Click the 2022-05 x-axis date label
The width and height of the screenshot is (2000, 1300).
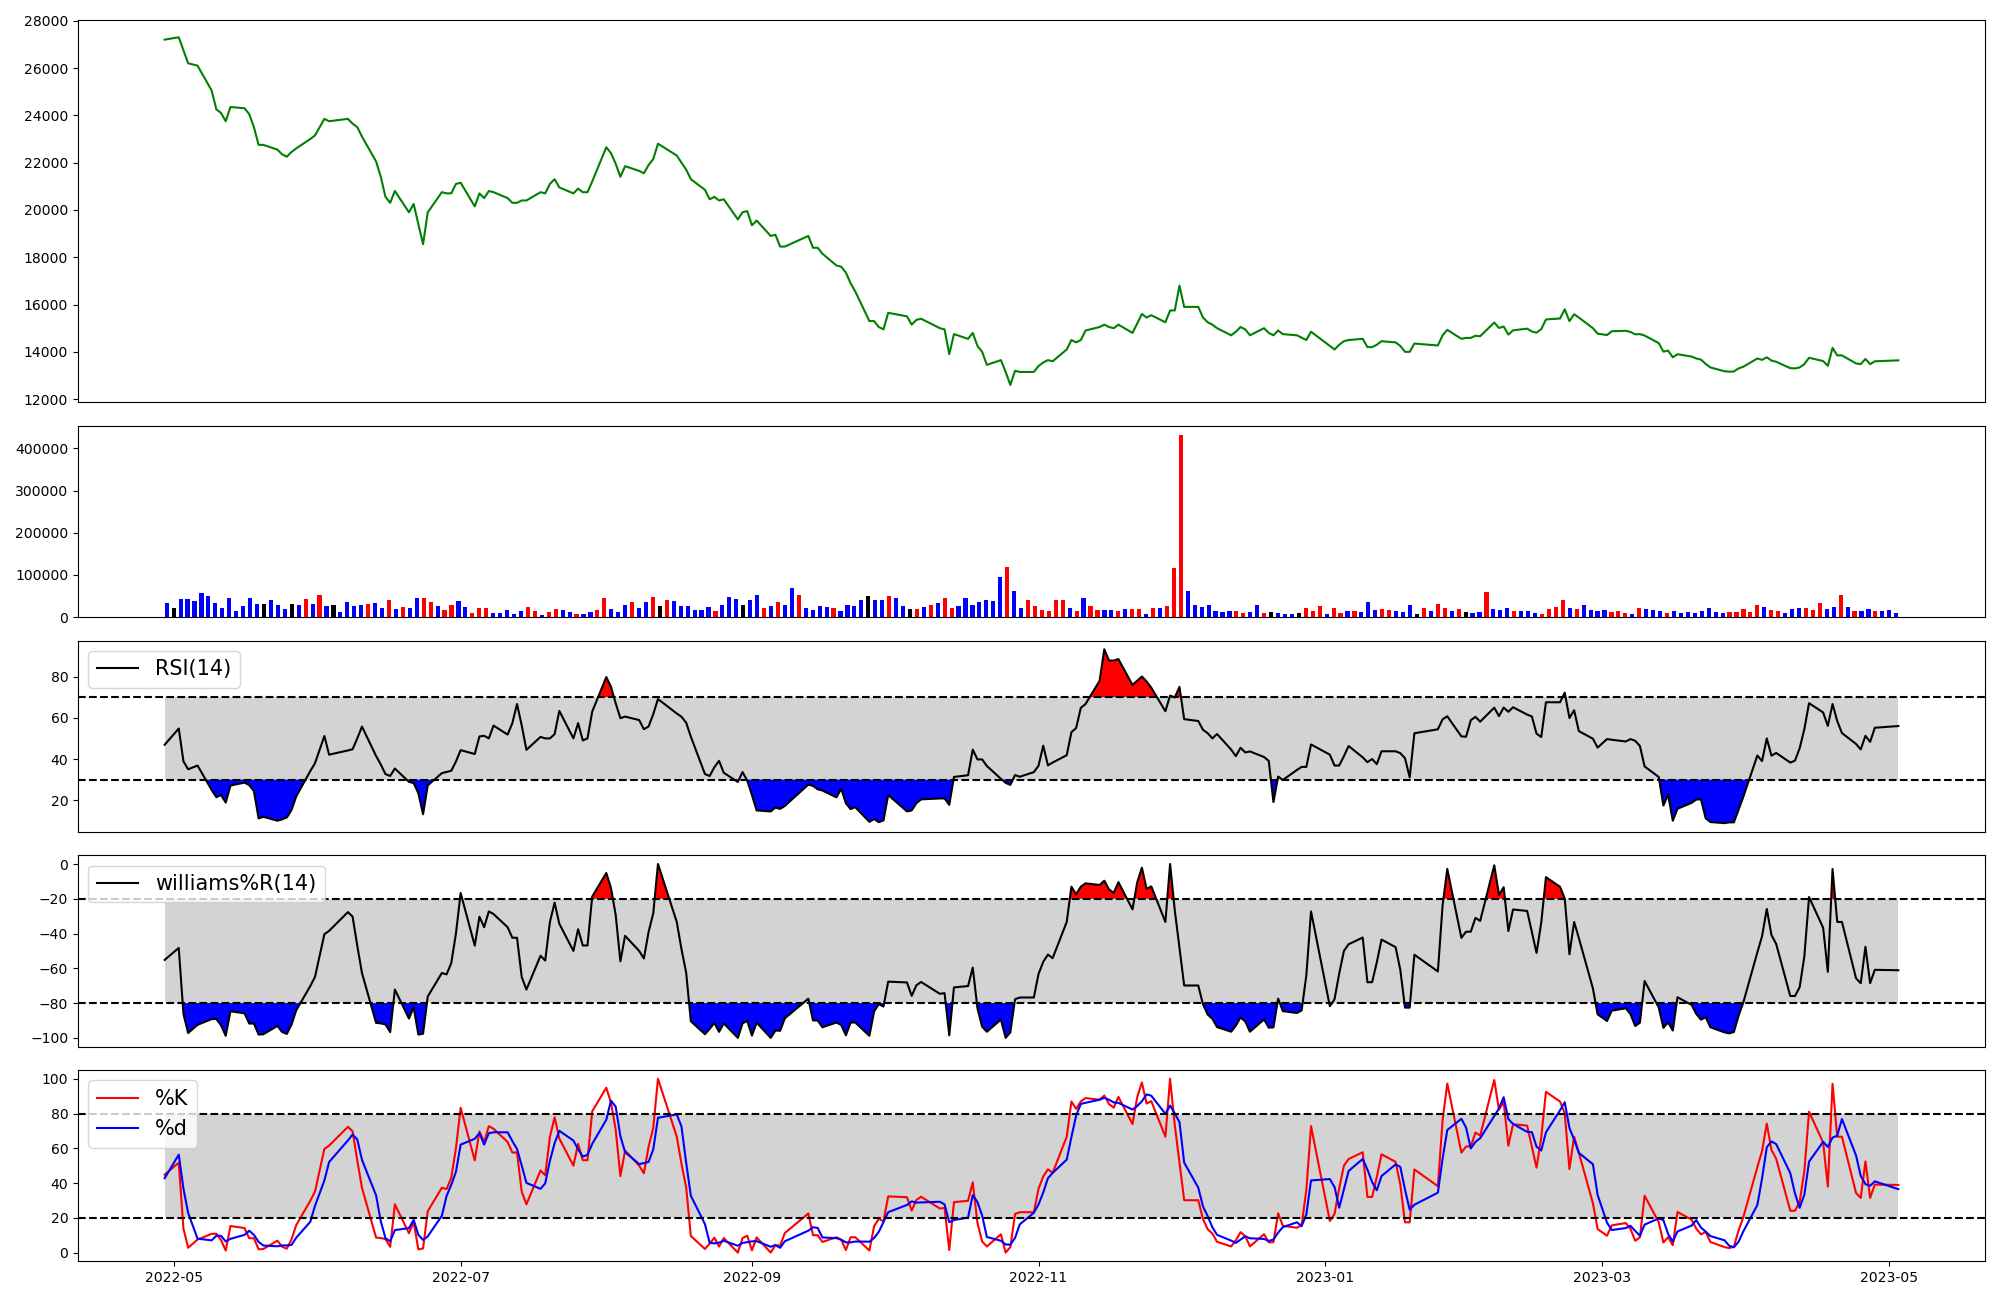[x=175, y=1277]
